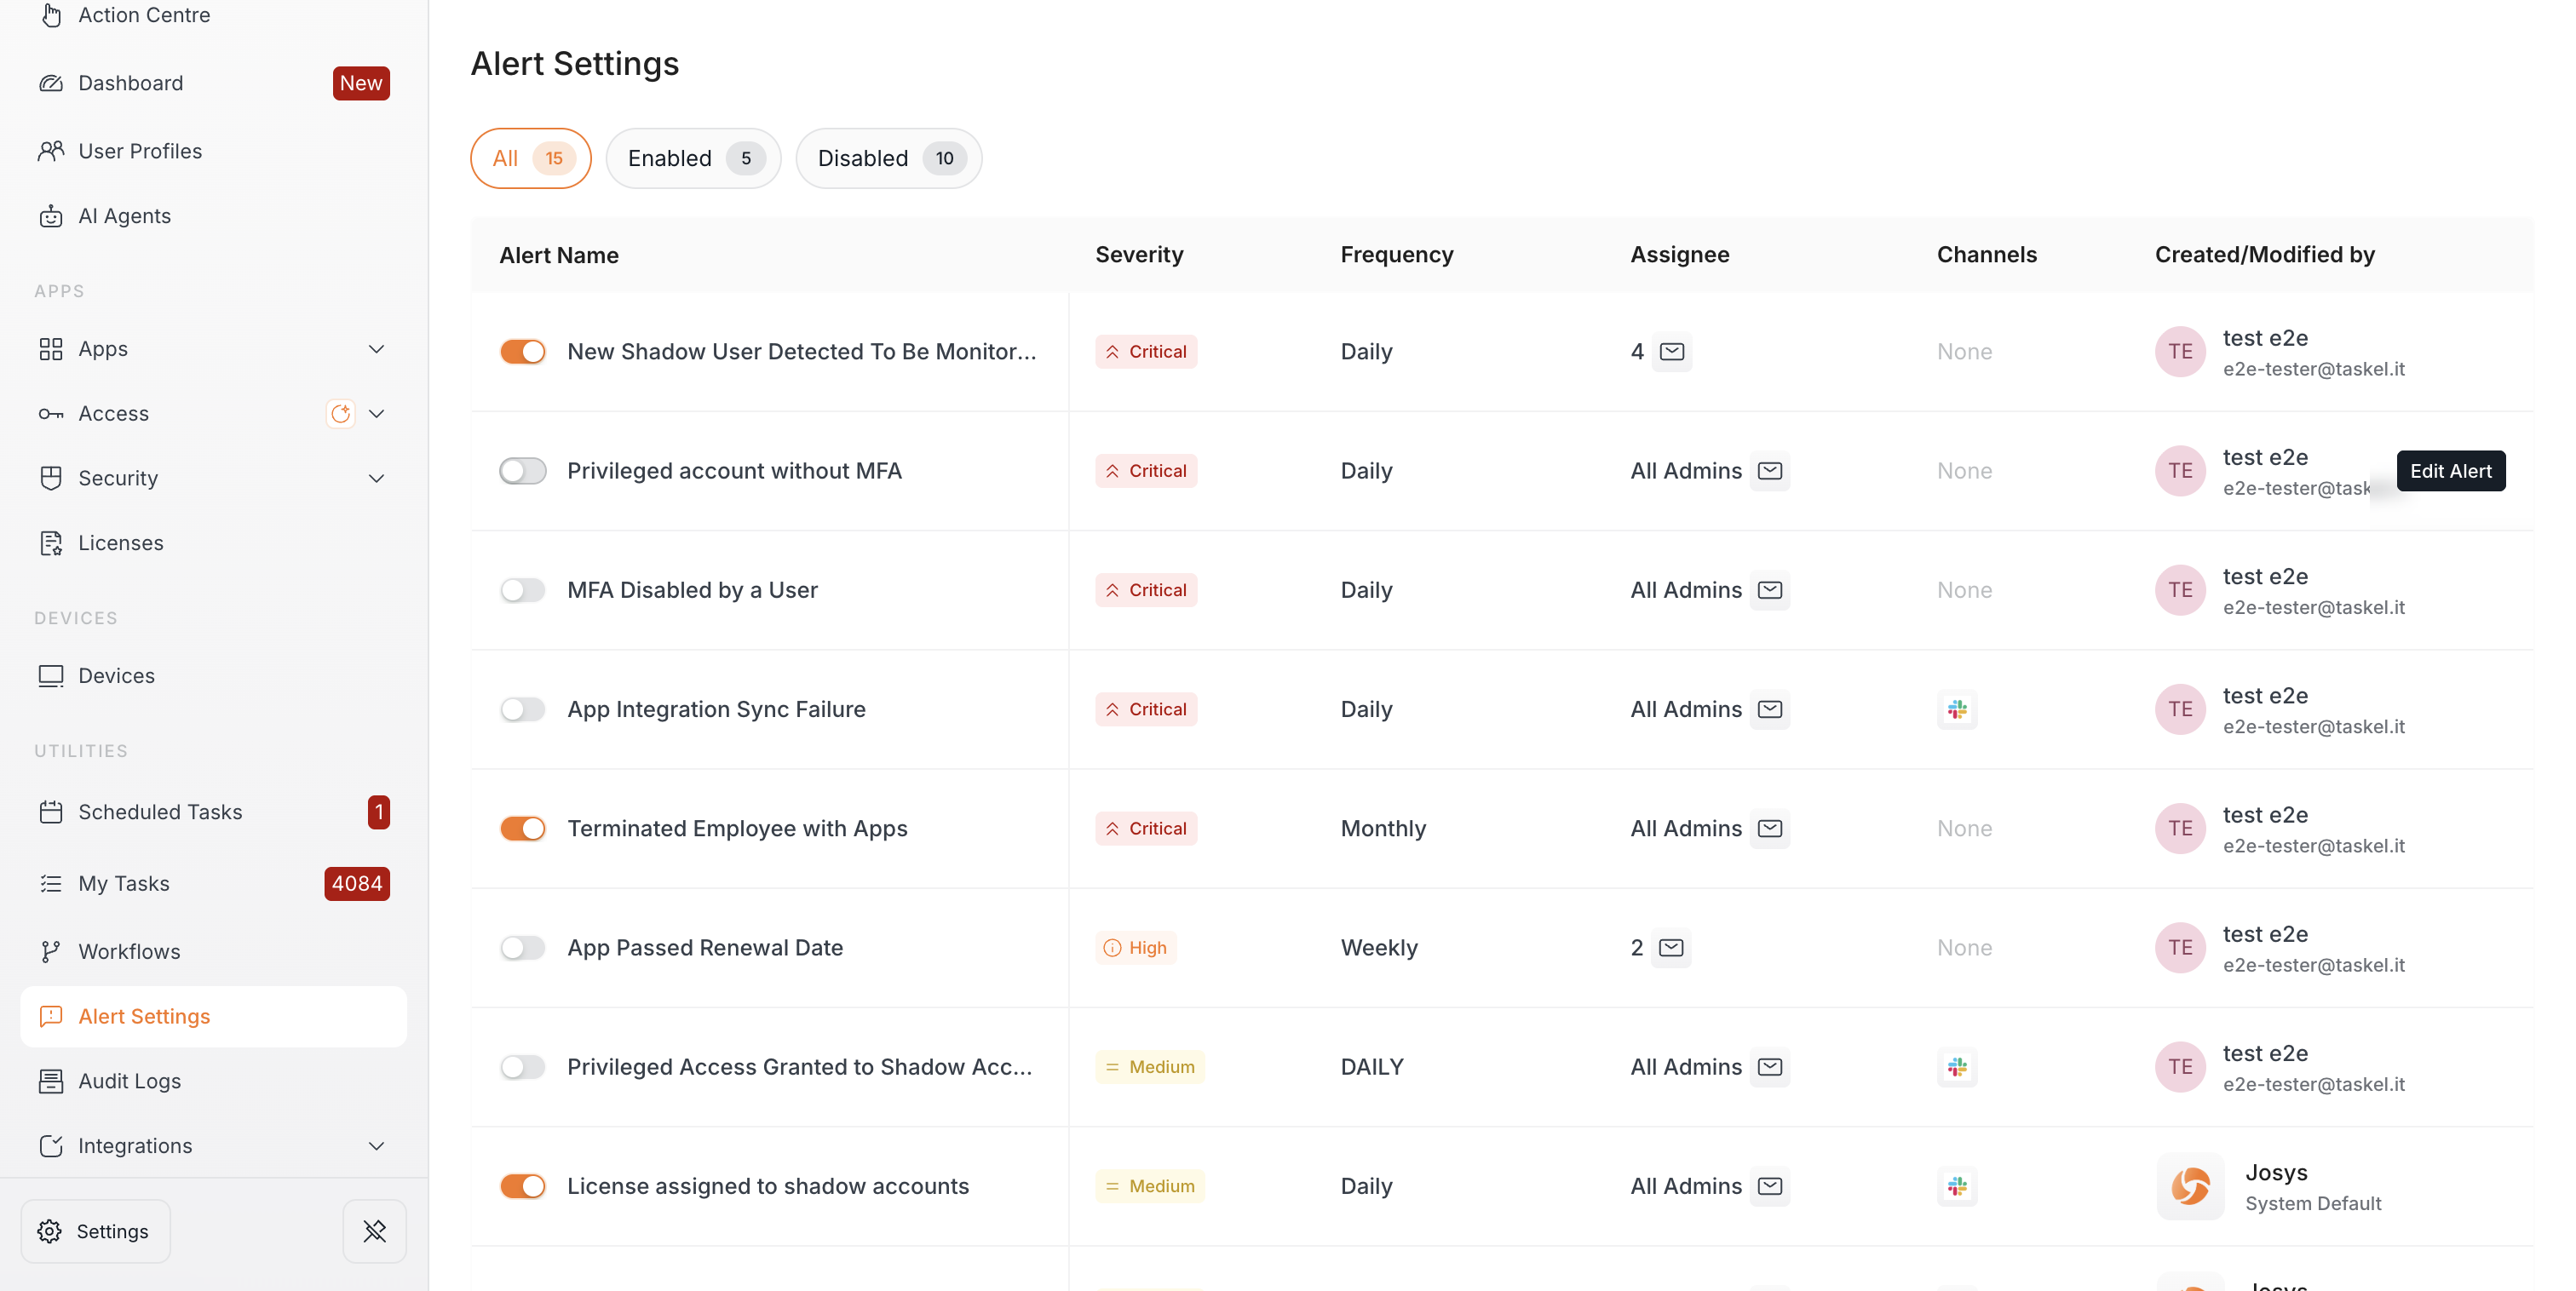Viewport: 2576px width, 1291px height.
Task: Open Settings button at sidebar bottom
Action: click(96, 1231)
